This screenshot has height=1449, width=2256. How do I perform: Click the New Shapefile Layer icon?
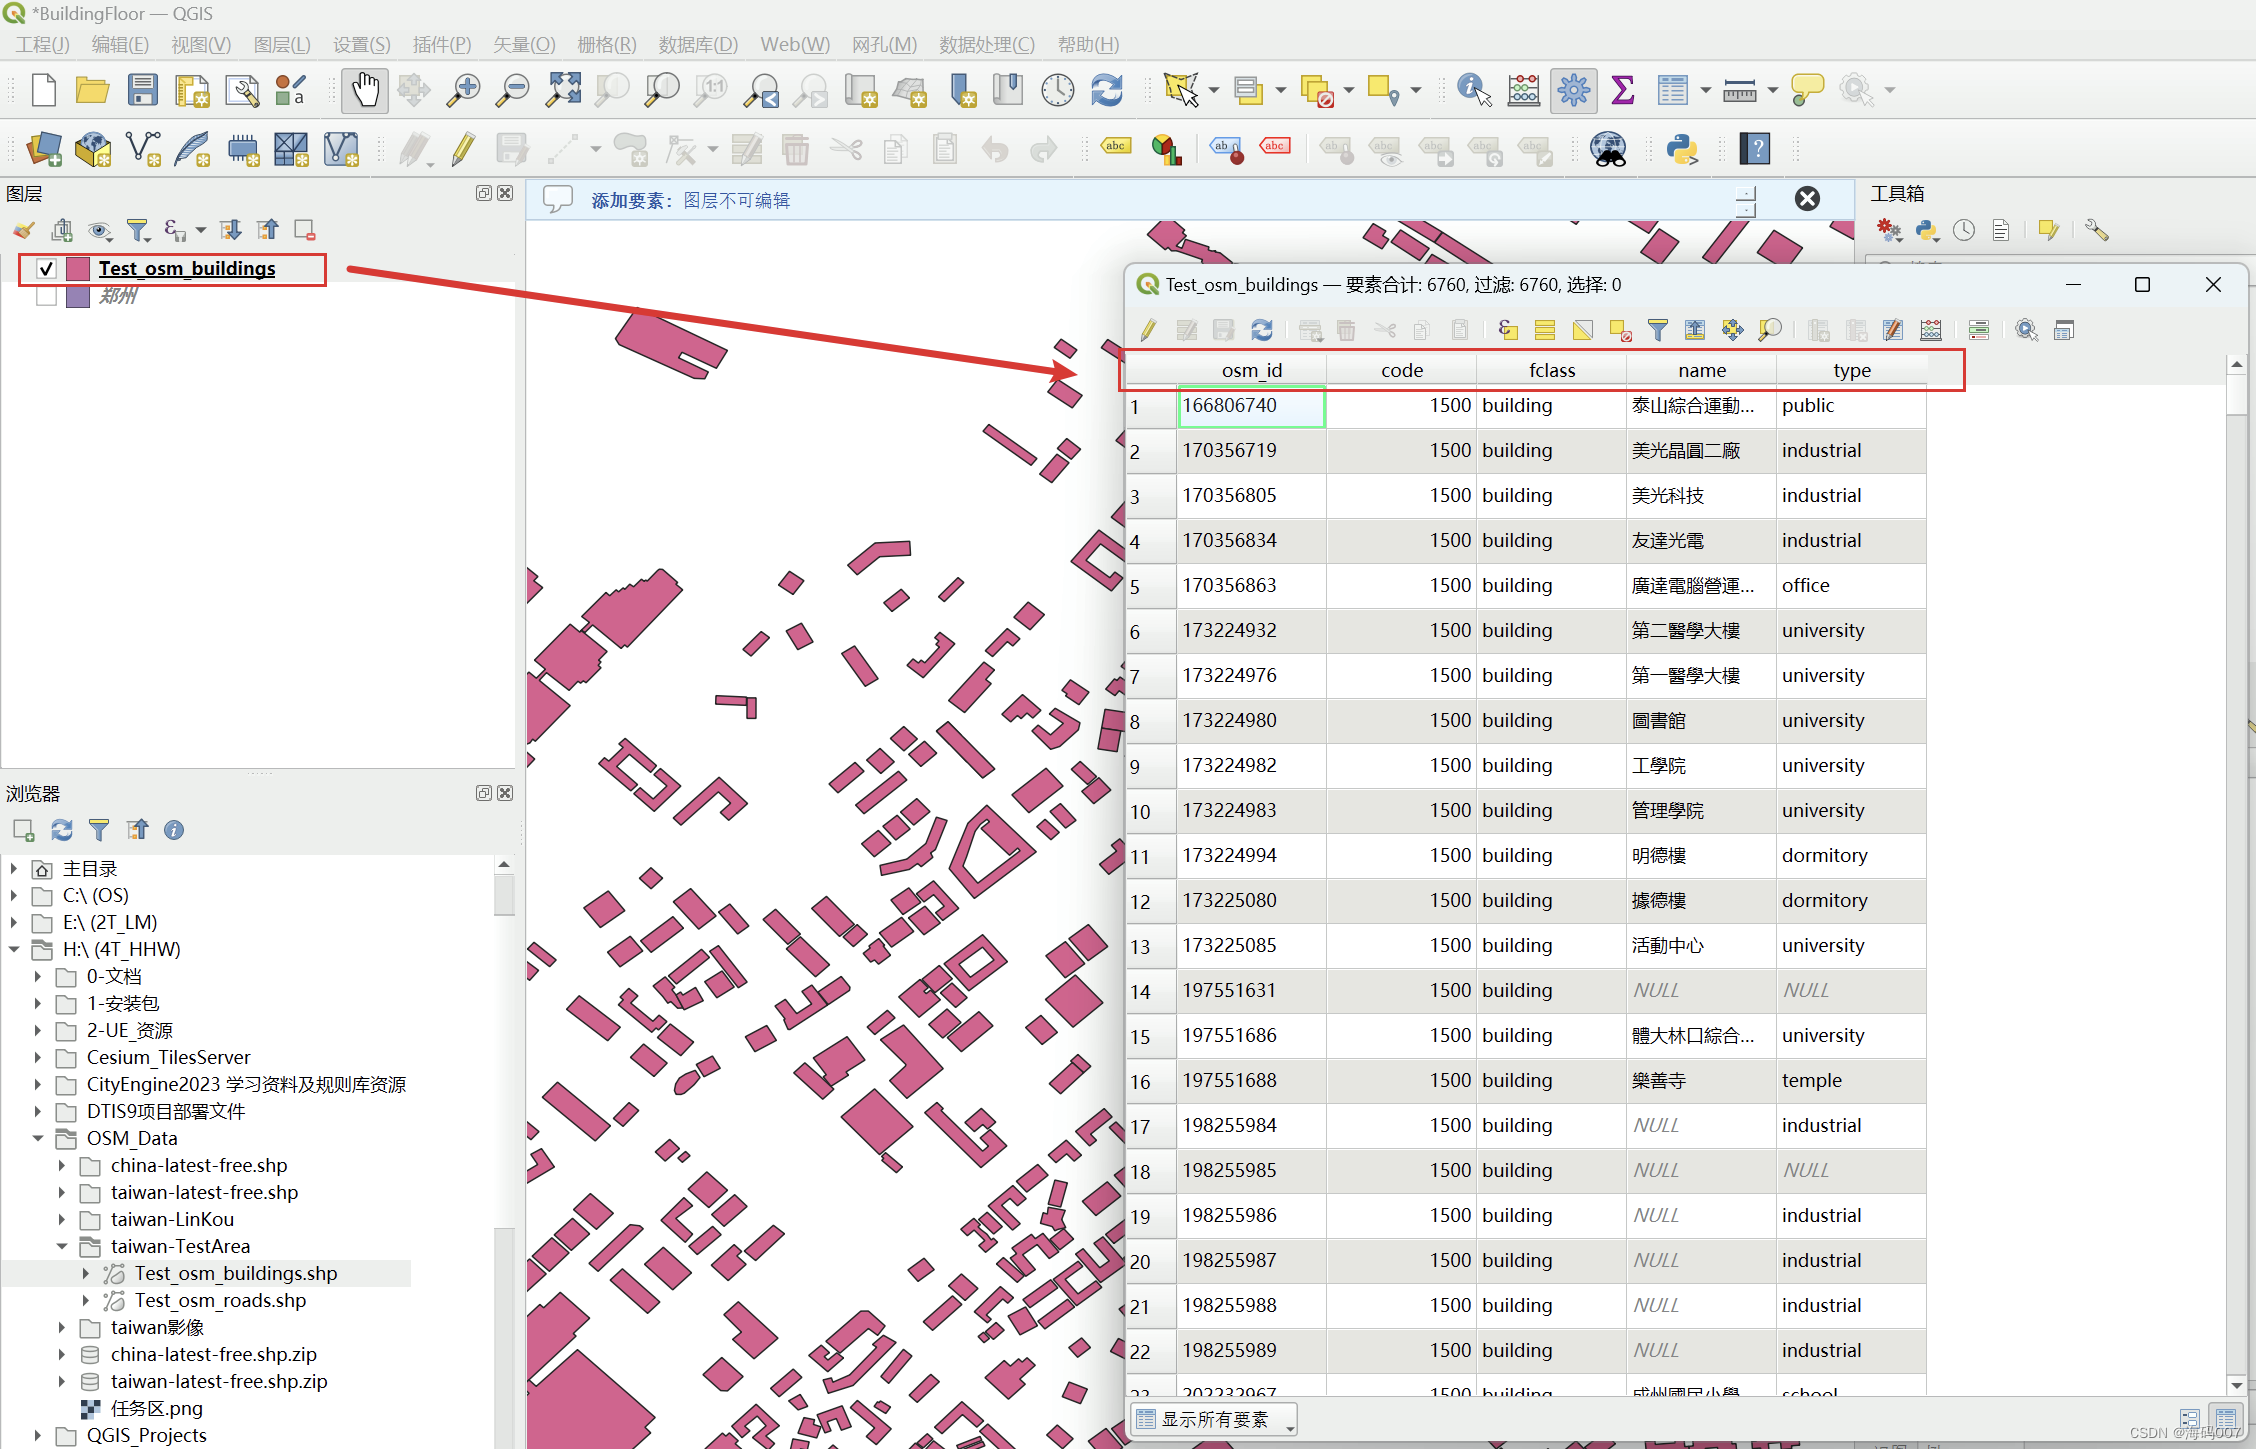[x=143, y=150]
